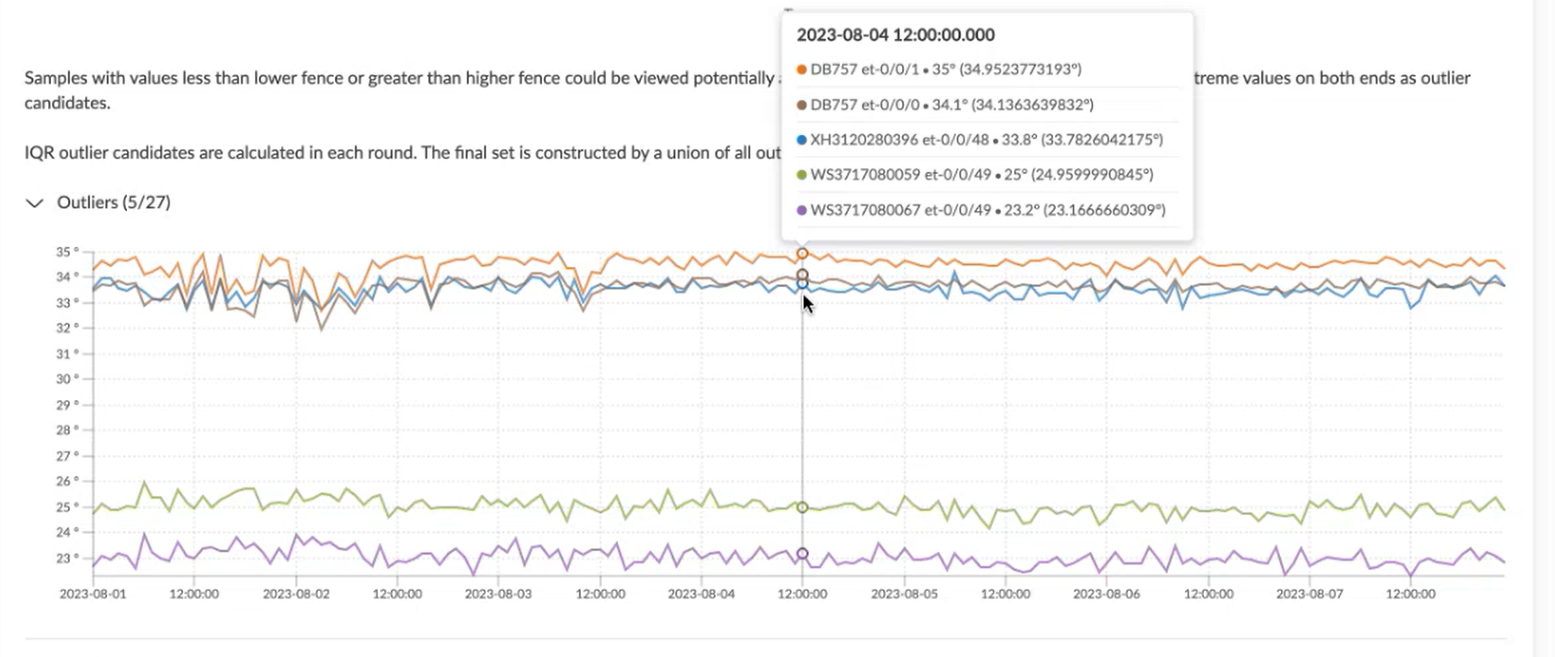
Task: Click the 2023-08-03 x-axis date label
Action: [x=498, y=593]
